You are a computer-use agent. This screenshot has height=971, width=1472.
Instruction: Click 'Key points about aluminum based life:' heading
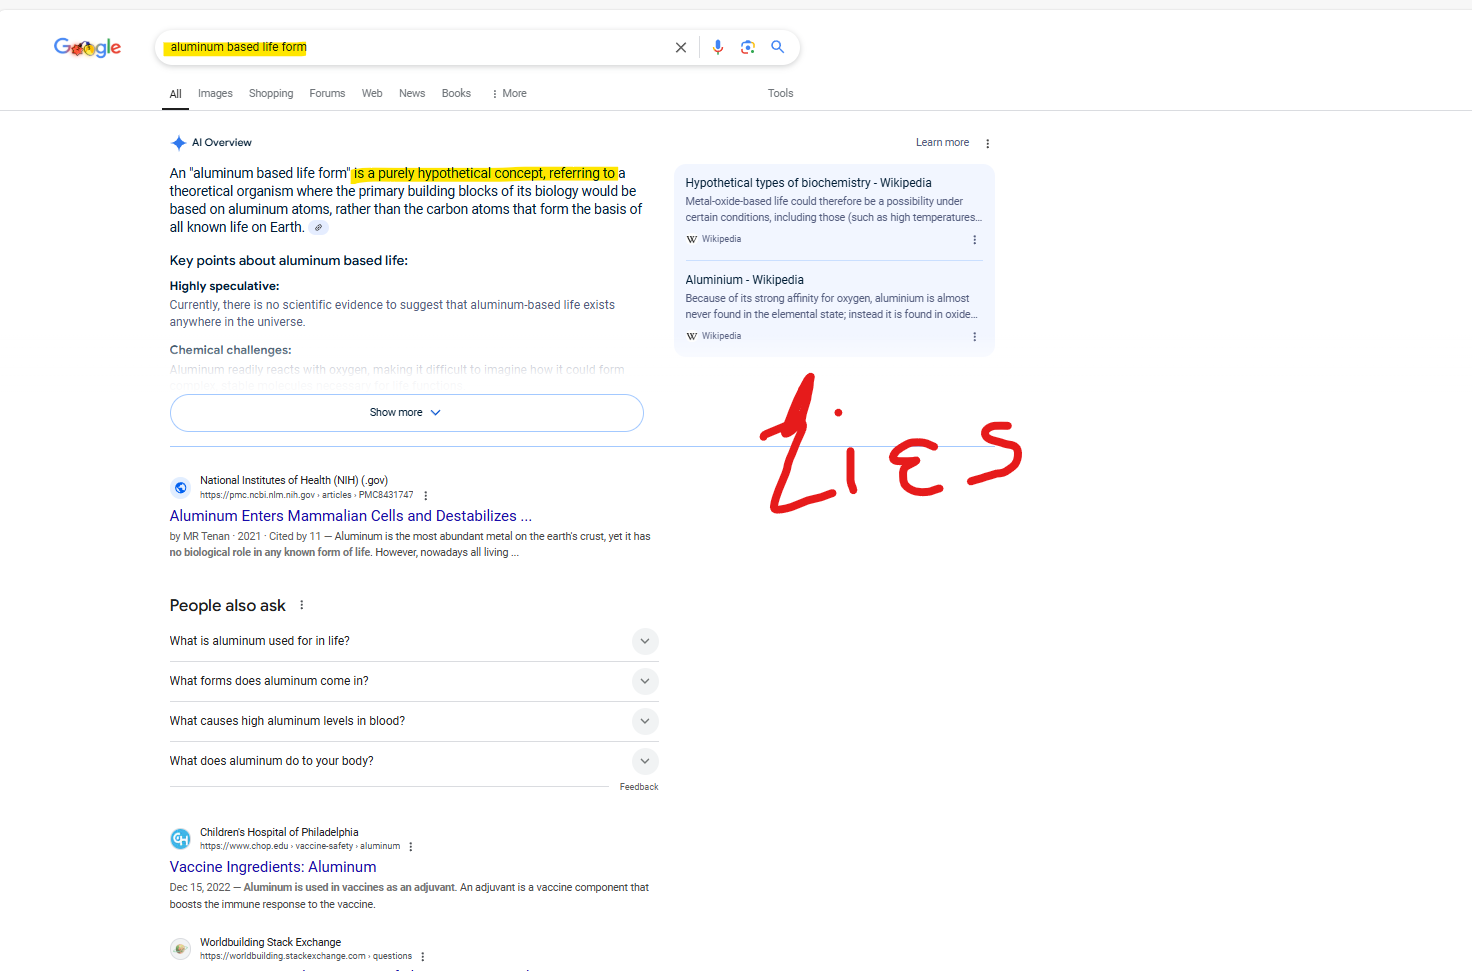click(x=289, y=261)
